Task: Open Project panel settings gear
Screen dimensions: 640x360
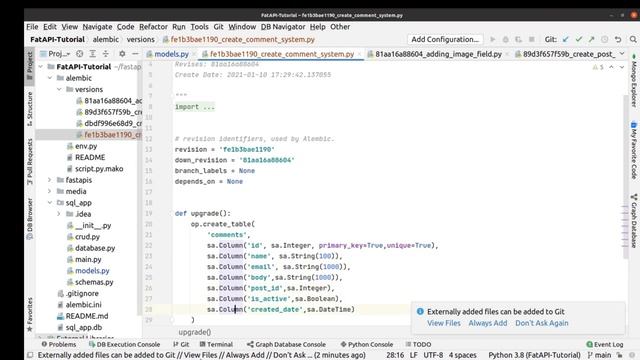Action: click(x=122, y=54)
